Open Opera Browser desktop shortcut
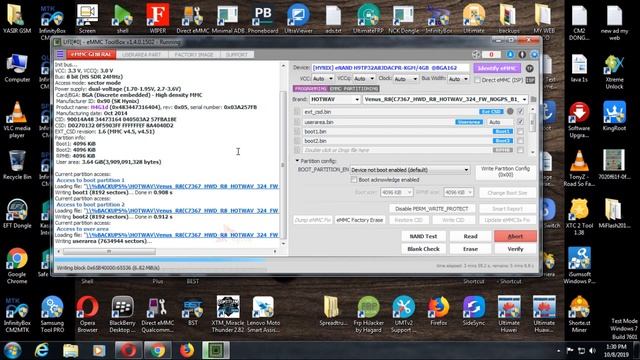The image size is (640, 360). pos(87,314)
